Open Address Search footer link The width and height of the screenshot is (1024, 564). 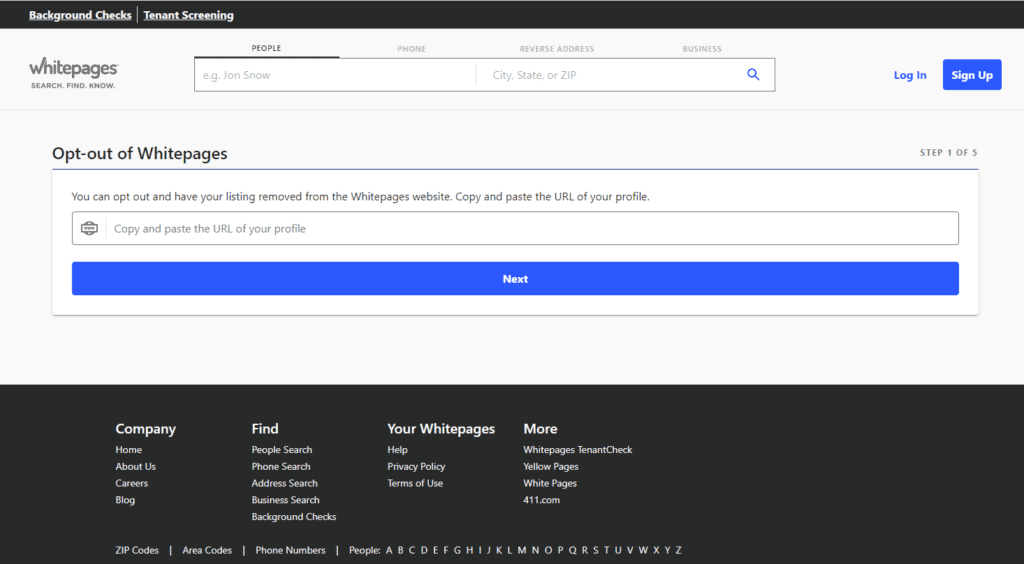pos(285,483)
